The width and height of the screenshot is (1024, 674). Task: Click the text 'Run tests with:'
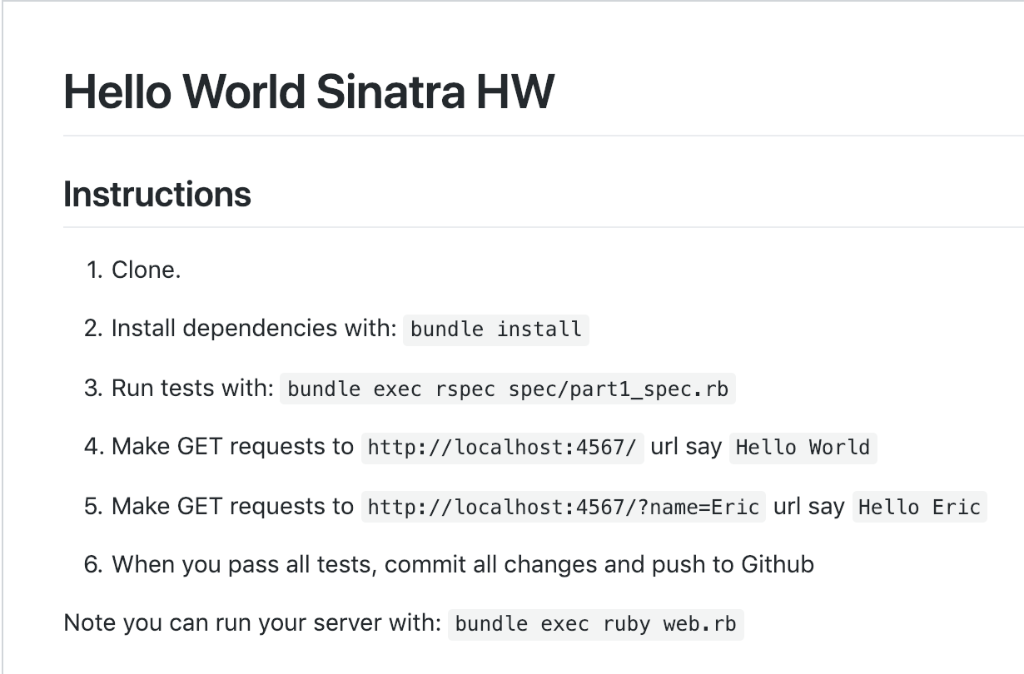[x=193, y=388]
